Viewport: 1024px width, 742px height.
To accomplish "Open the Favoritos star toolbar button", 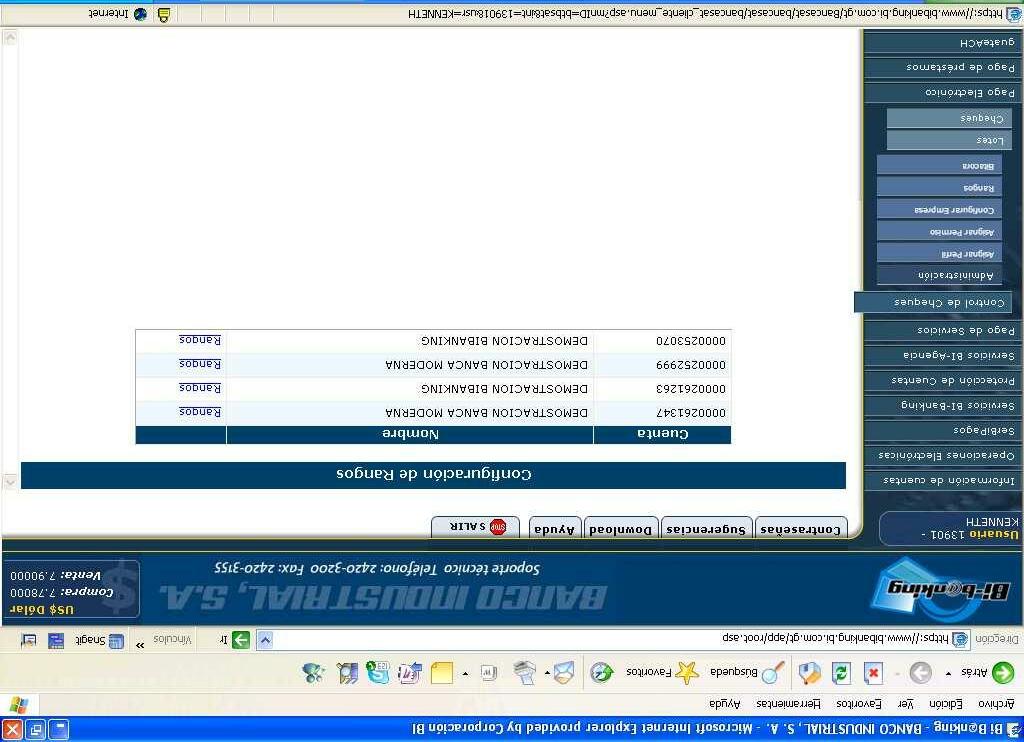I will 663,672.
